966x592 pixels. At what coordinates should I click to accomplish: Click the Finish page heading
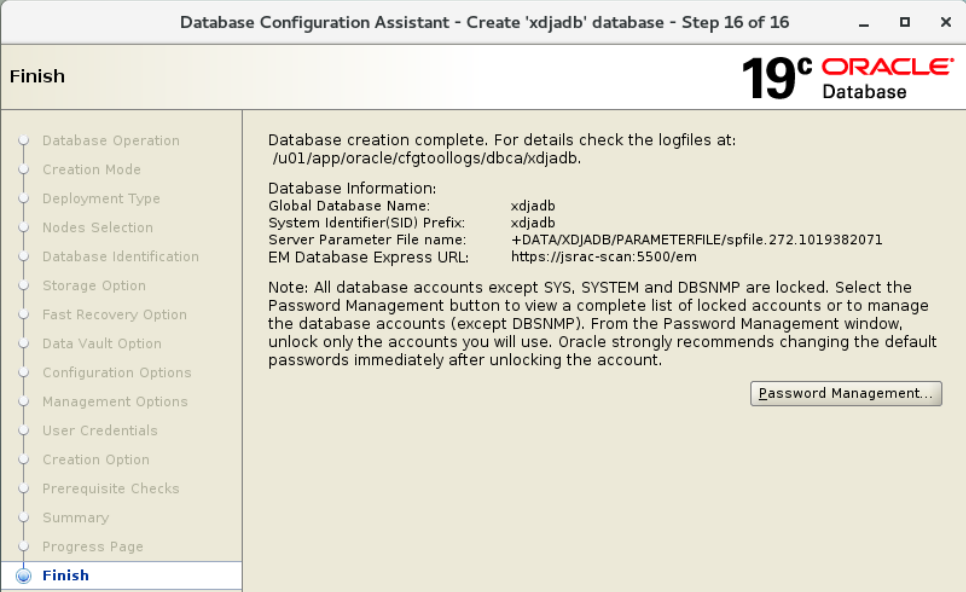tap(37, 76)
